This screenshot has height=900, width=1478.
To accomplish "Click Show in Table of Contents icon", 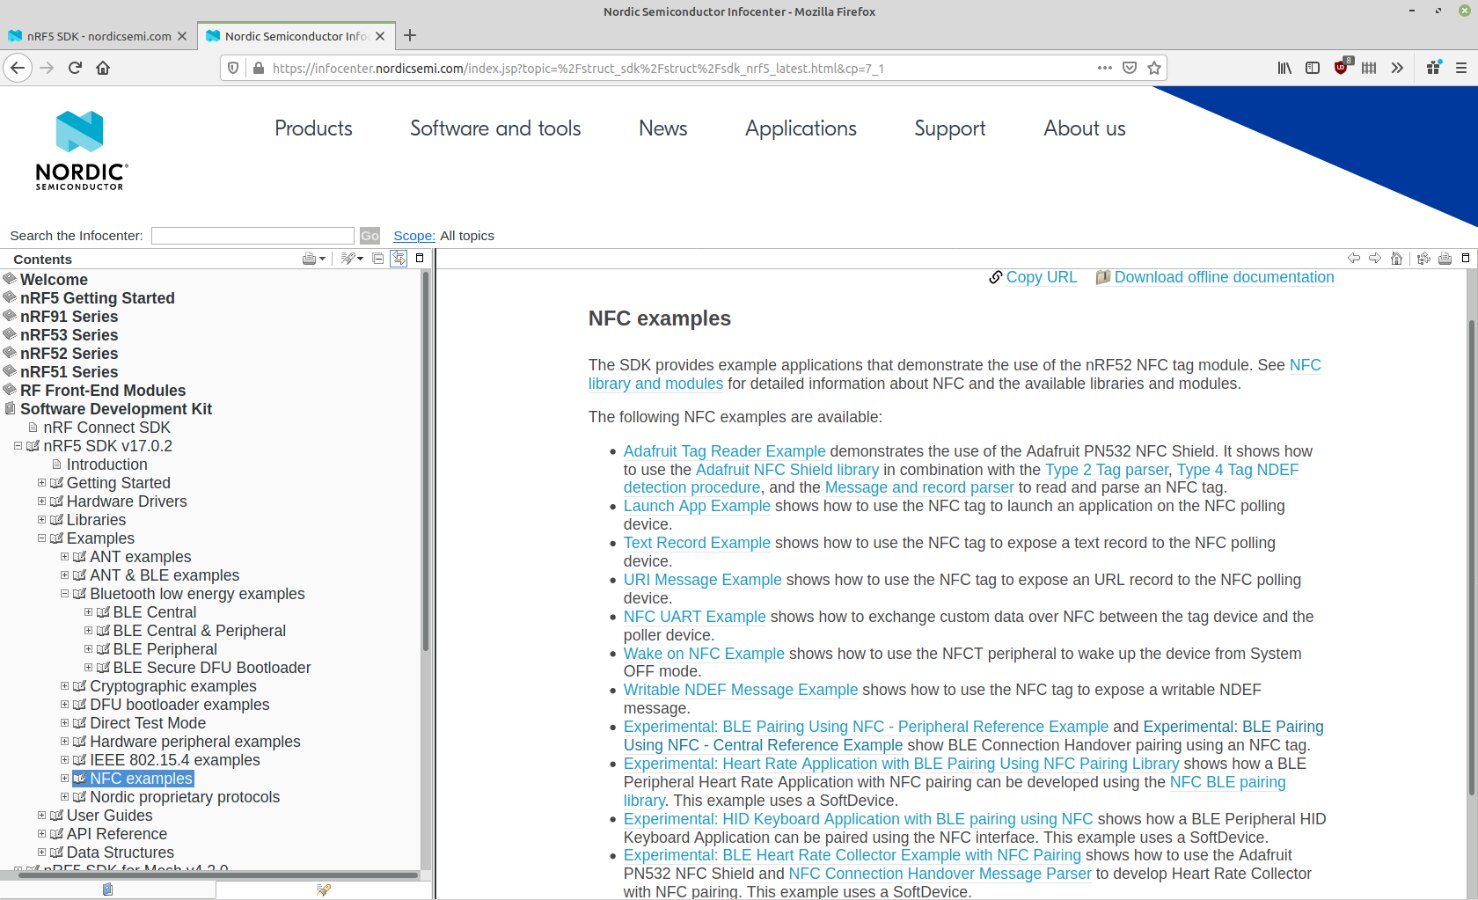I will (1423, 258).
